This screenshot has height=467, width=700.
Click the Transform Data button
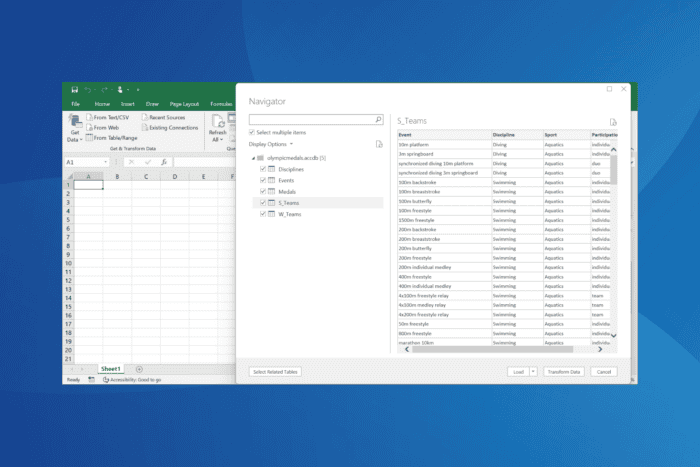[564, 371]
